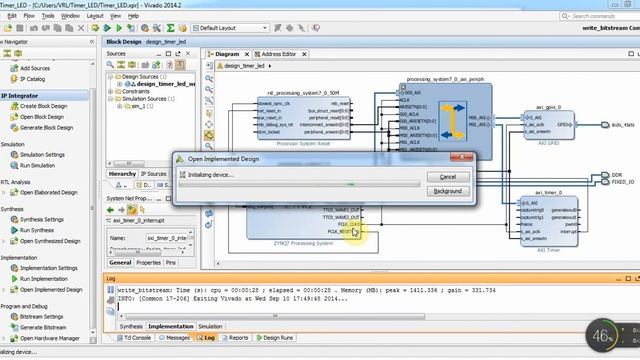This screenshot has width=640, height=360.
Task: Pause the log output icon
Action: (x=111, y=290)
